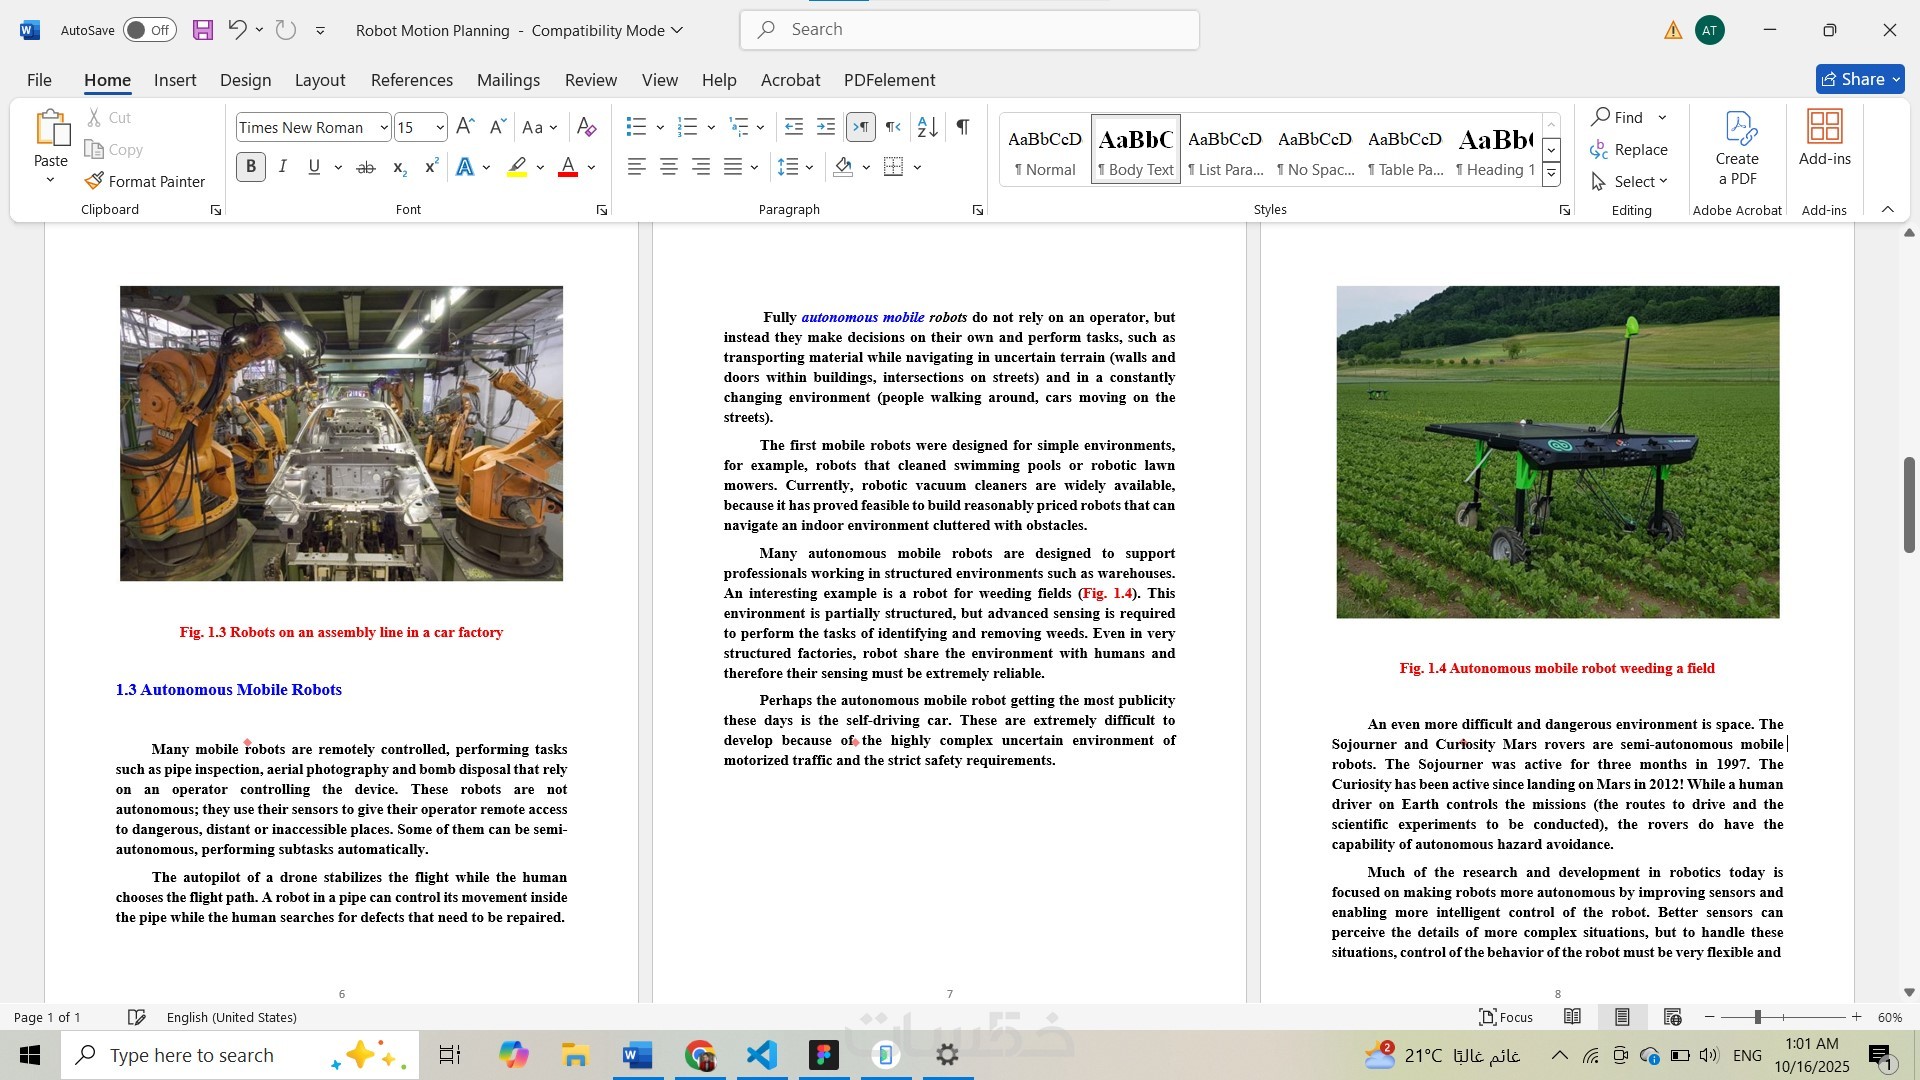The image size is (1920, 1080).
Task: Expand the font size dropdown
Action: [440, 127]
